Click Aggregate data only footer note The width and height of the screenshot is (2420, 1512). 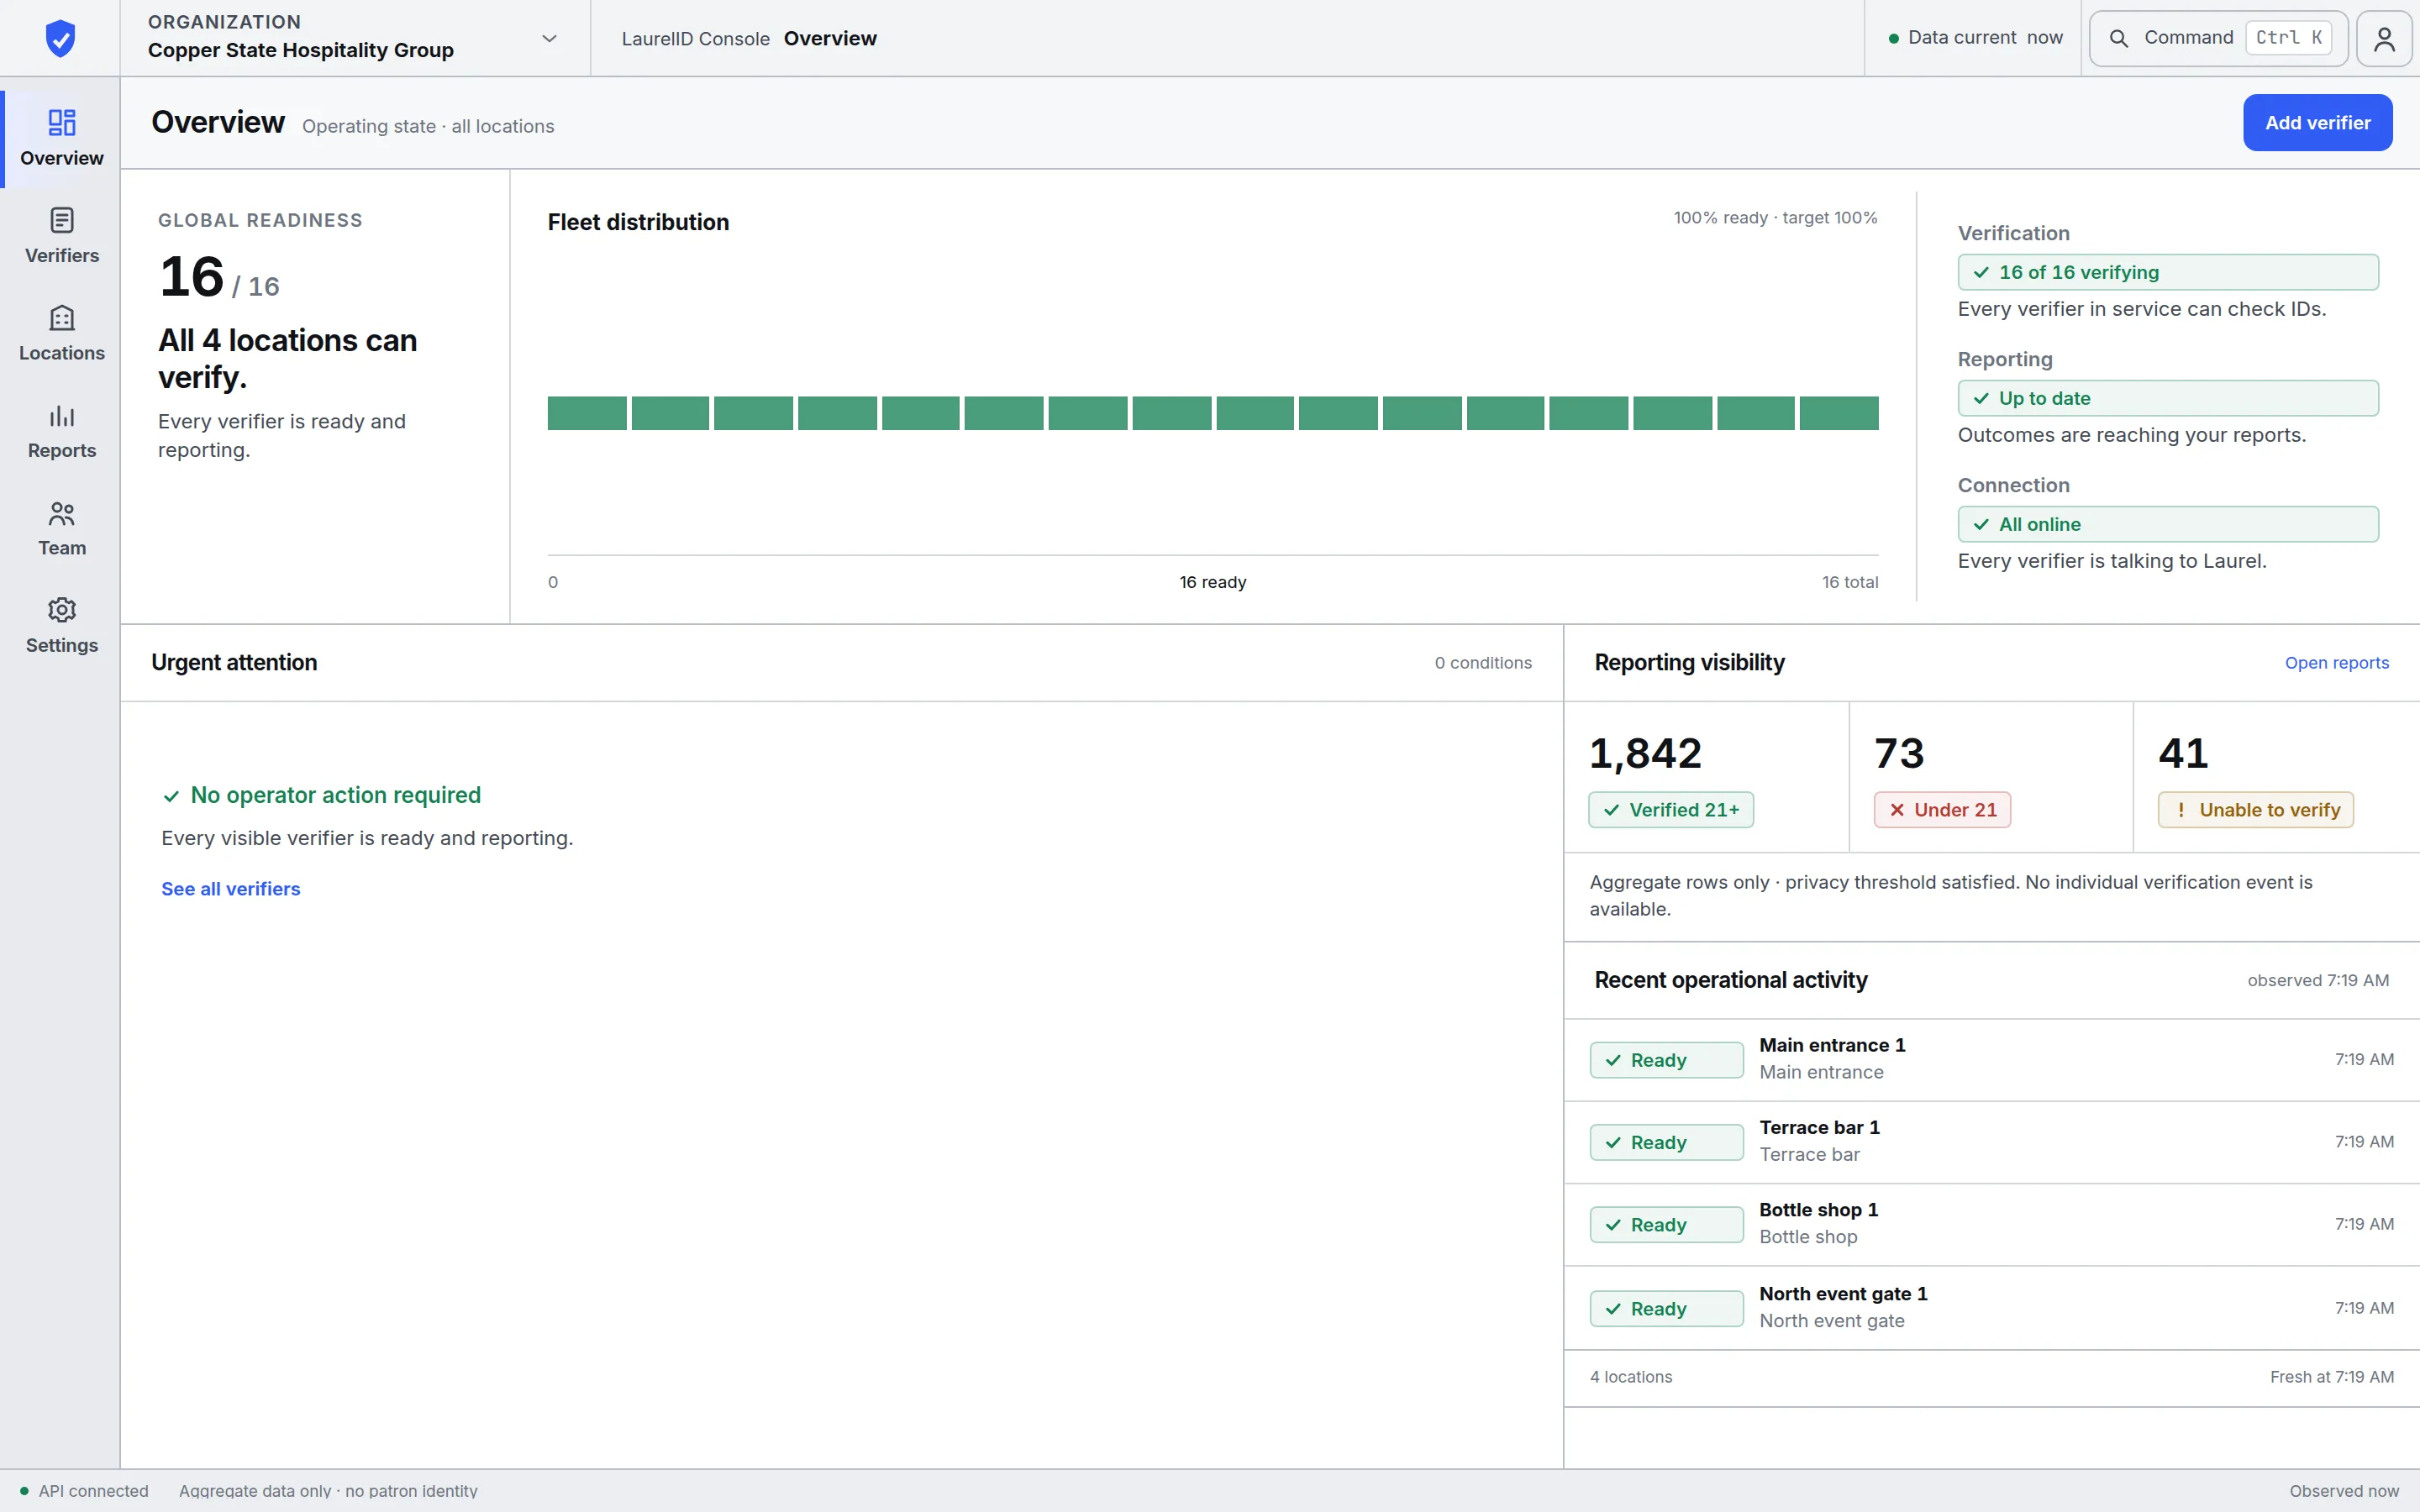point(328,1491)
